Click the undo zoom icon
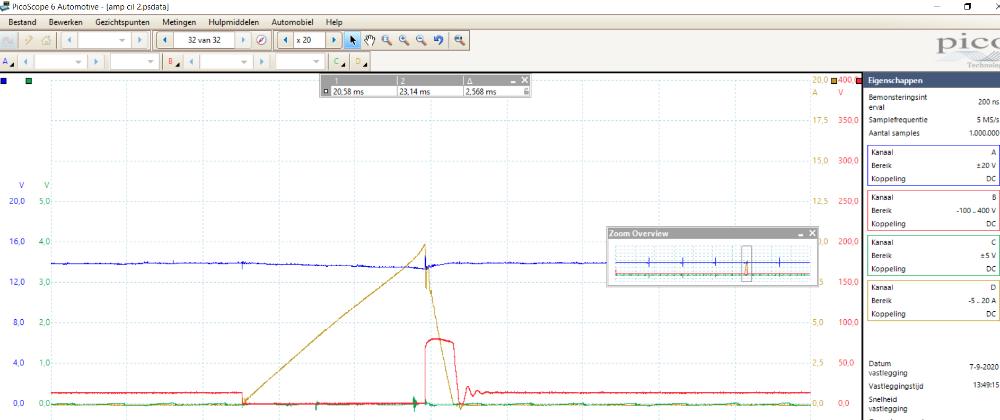1000x420 pixels. pos(438,40)
